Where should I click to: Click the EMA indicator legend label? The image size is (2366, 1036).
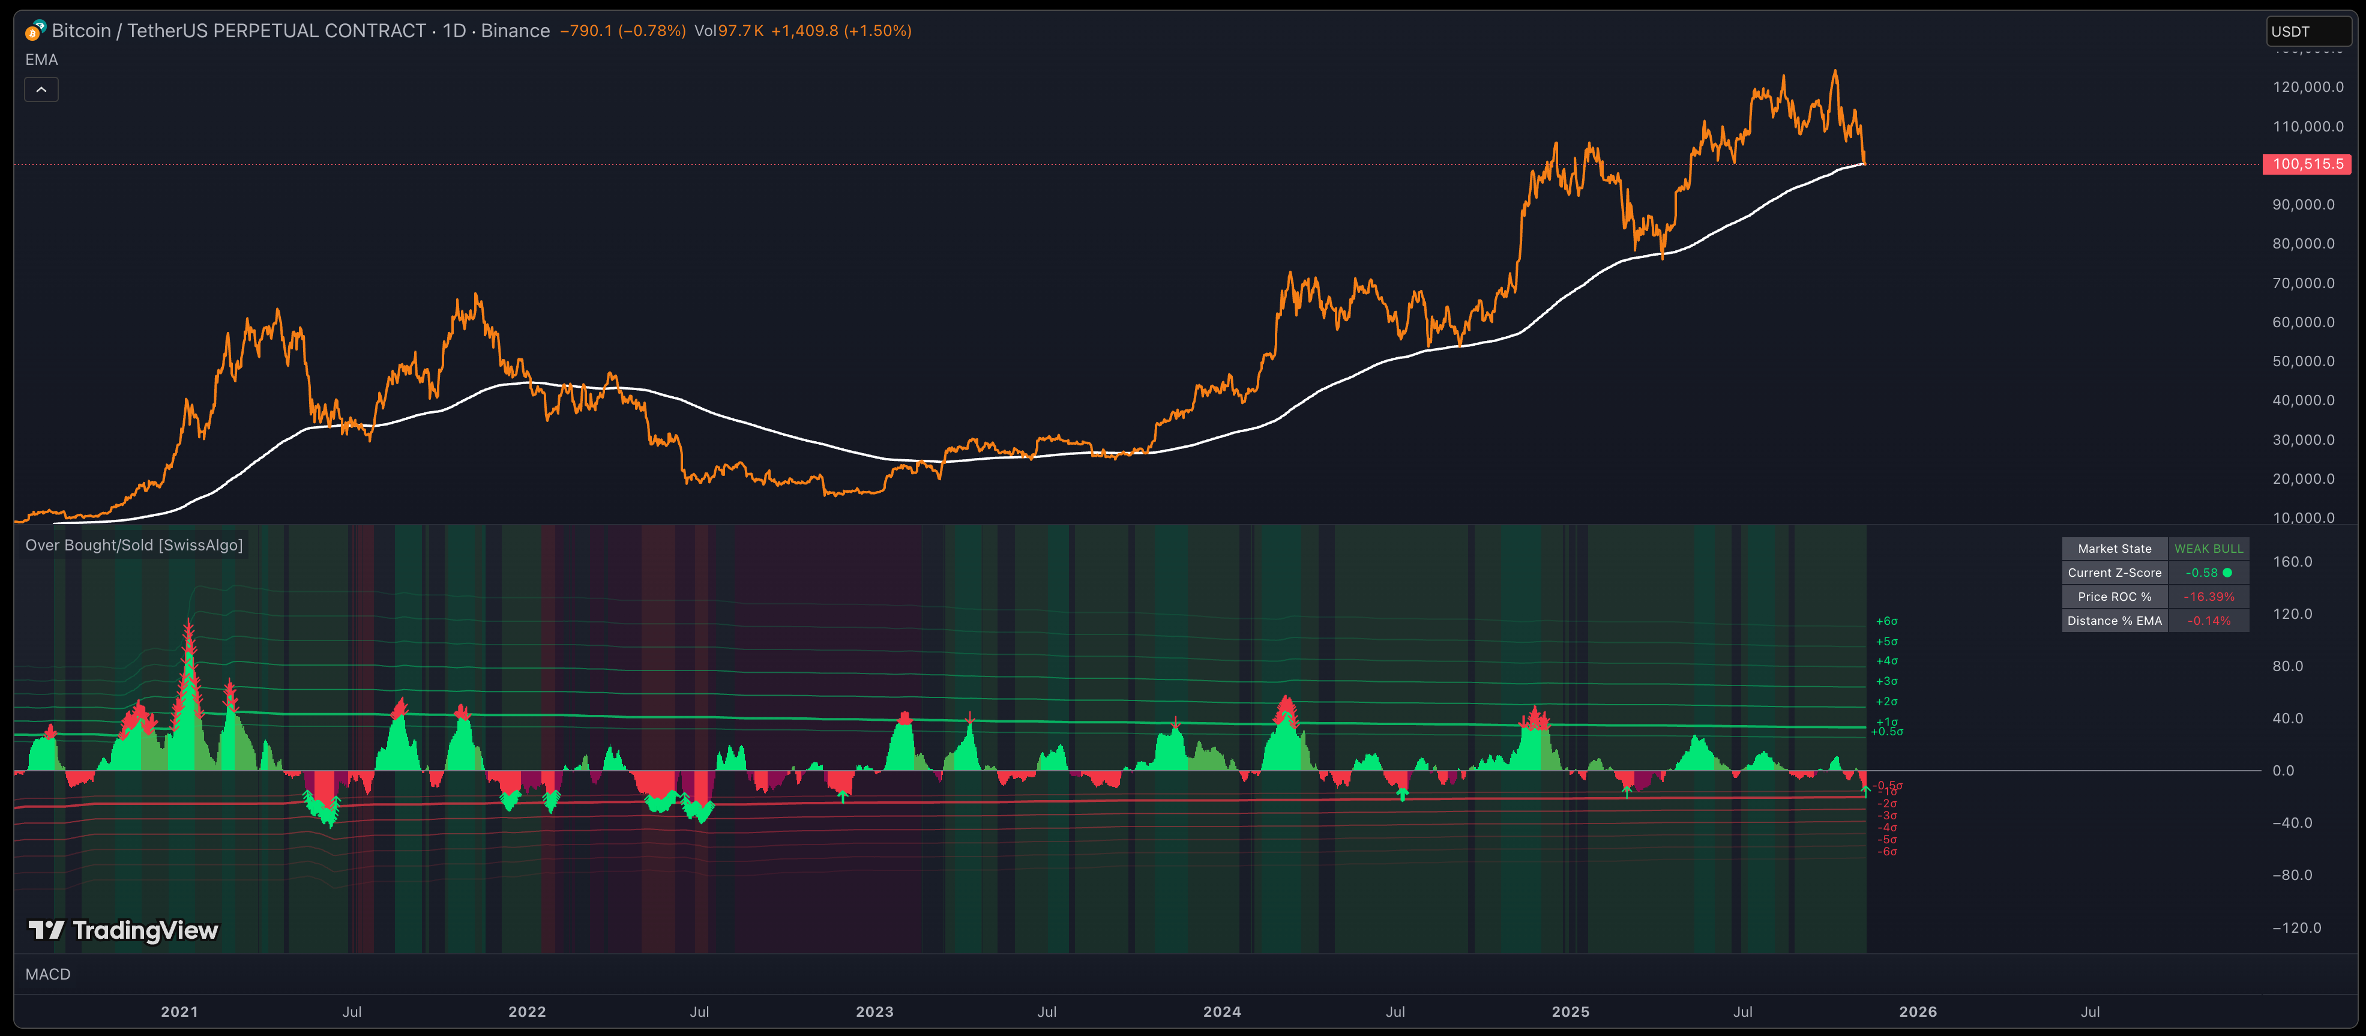click(x=42, y=60)
